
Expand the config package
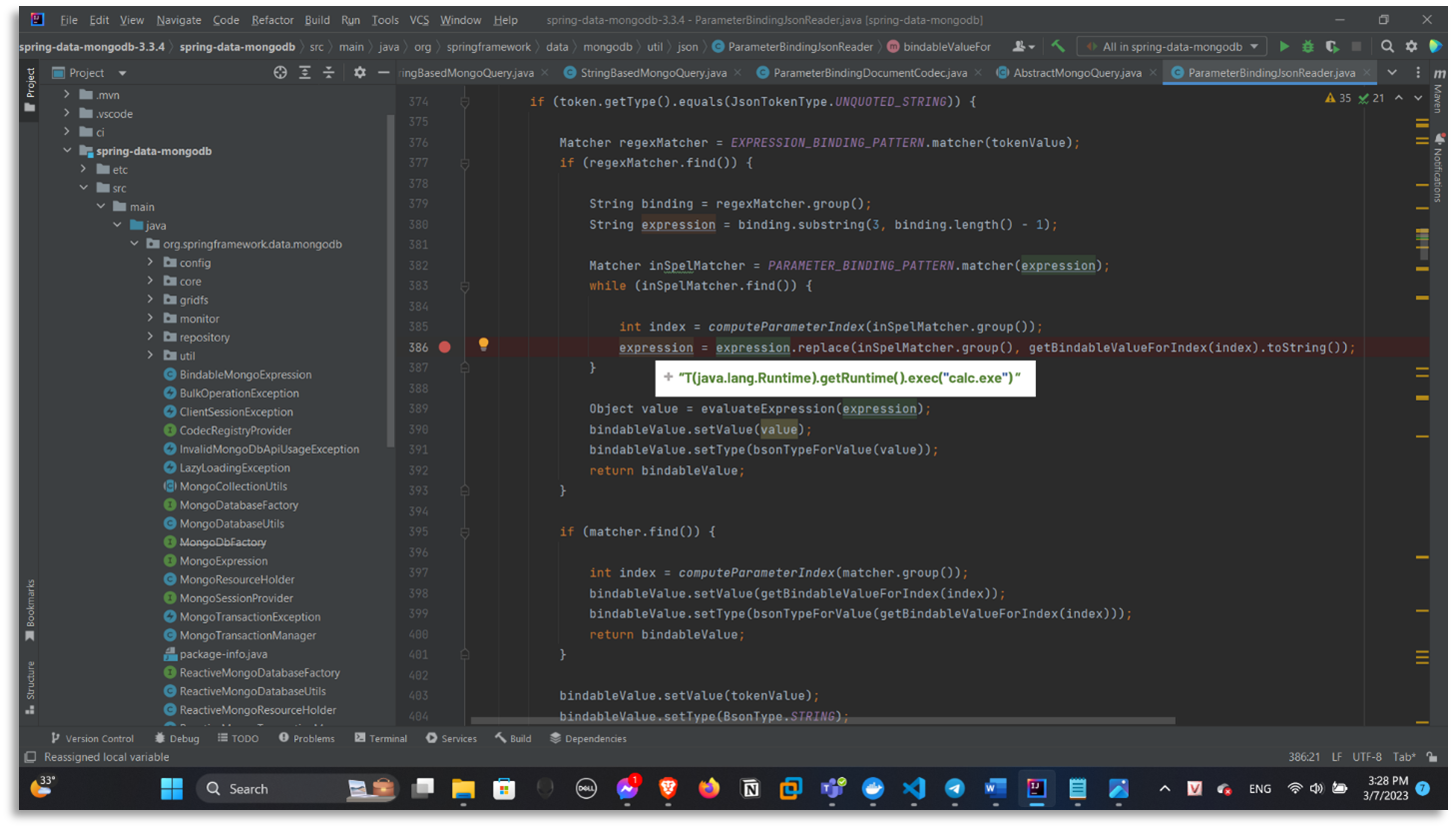(x=150, y=263)
